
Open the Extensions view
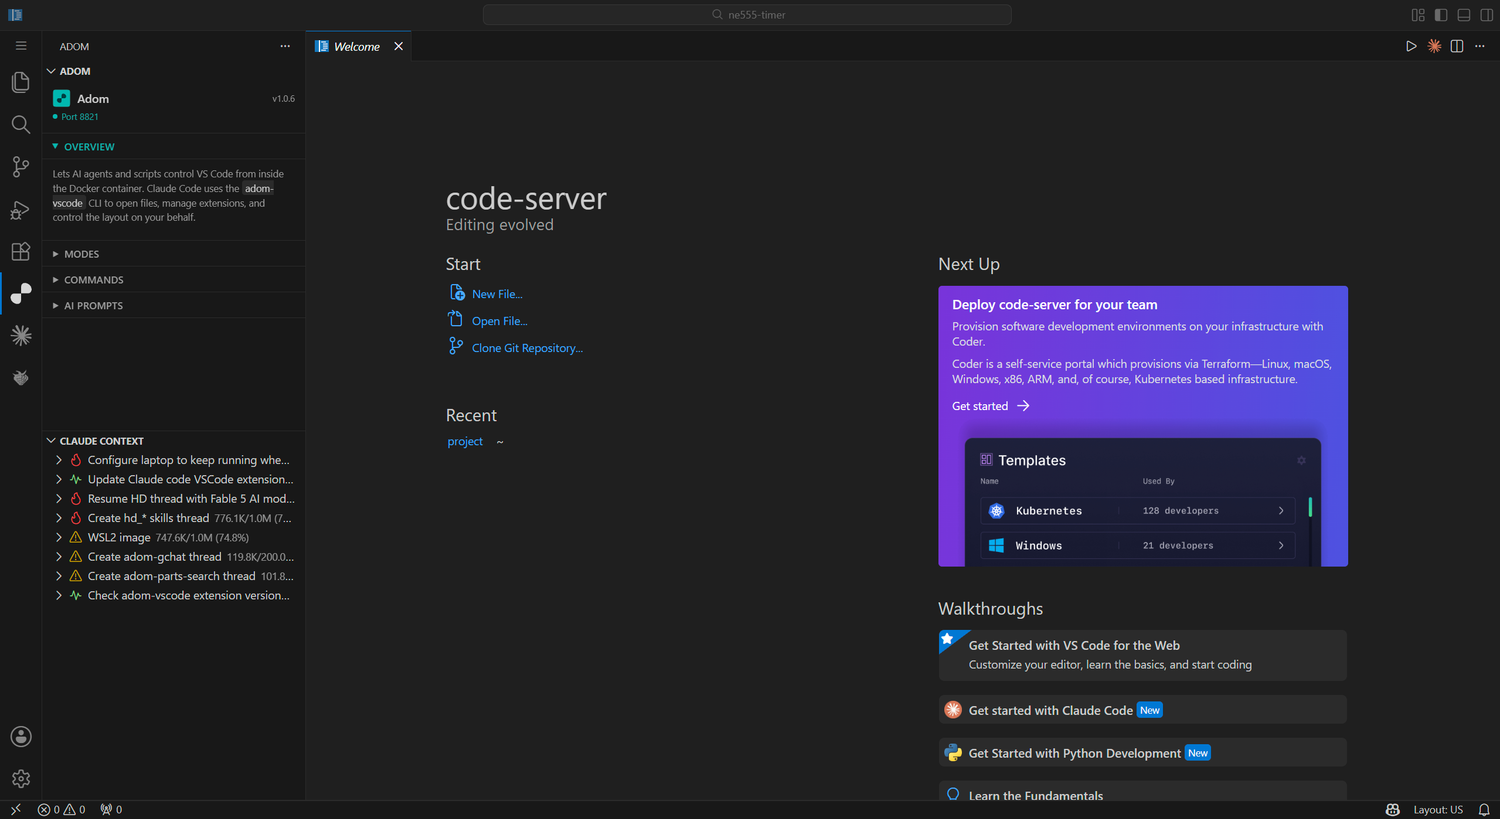pyautogui.click(x=21, y=252)
